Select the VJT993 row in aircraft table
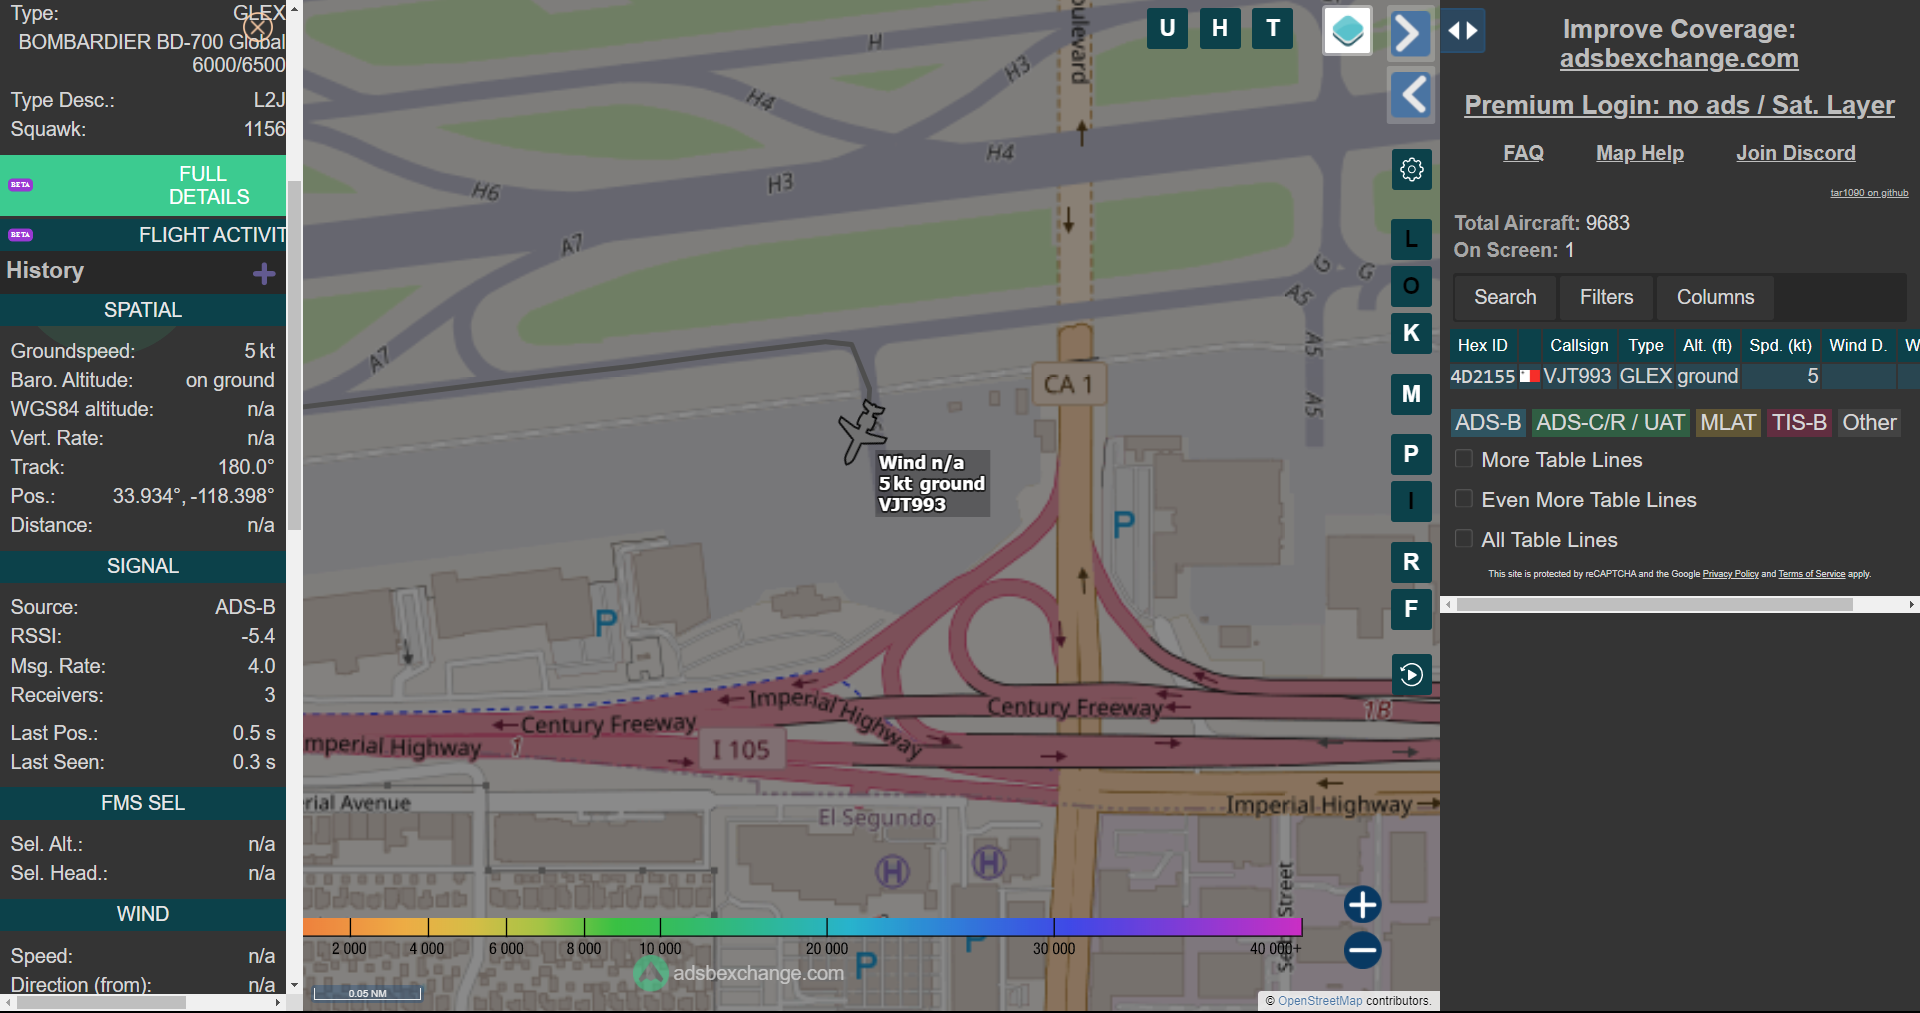Viewport: 1920px width, 1013px height. click(1684, 376)
